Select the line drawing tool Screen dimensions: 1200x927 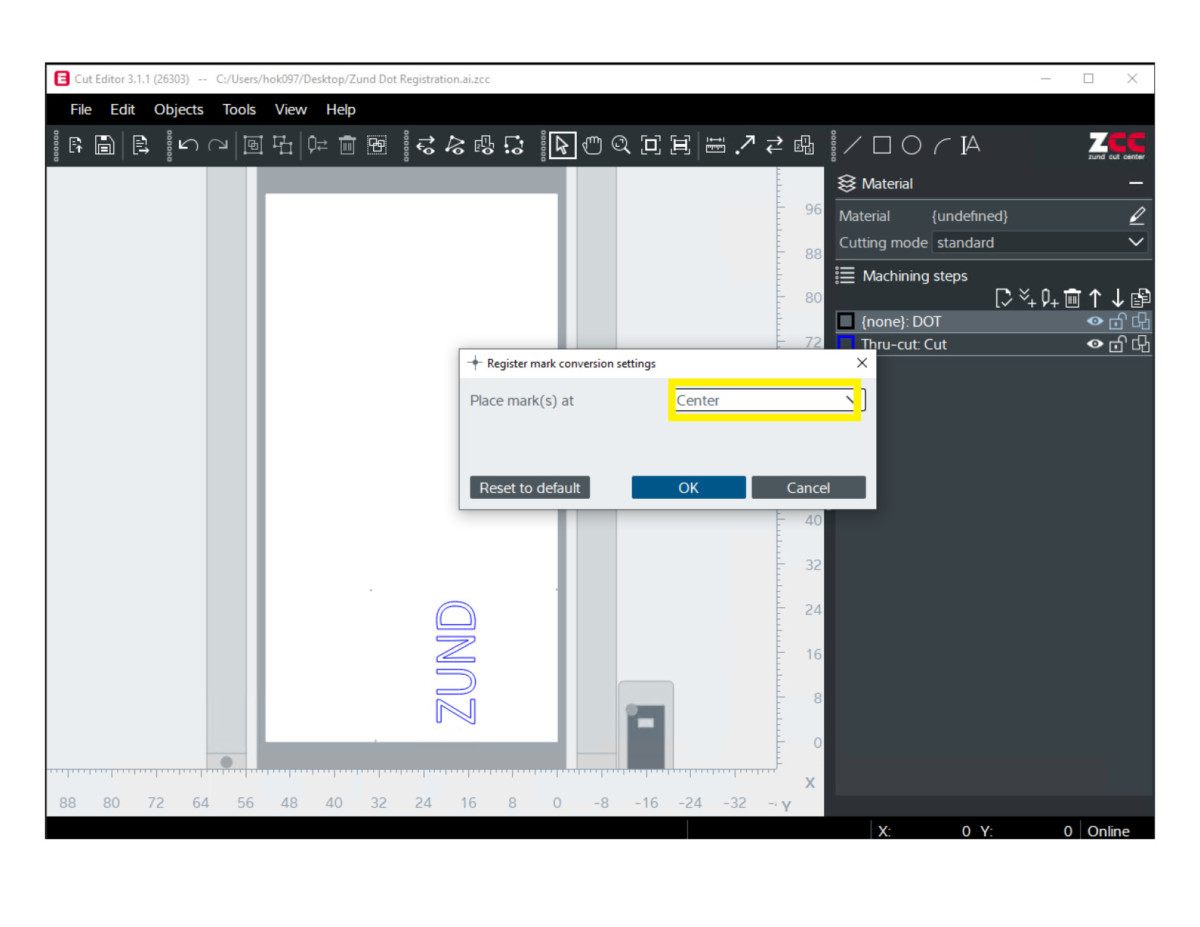(x=852, y=146)
